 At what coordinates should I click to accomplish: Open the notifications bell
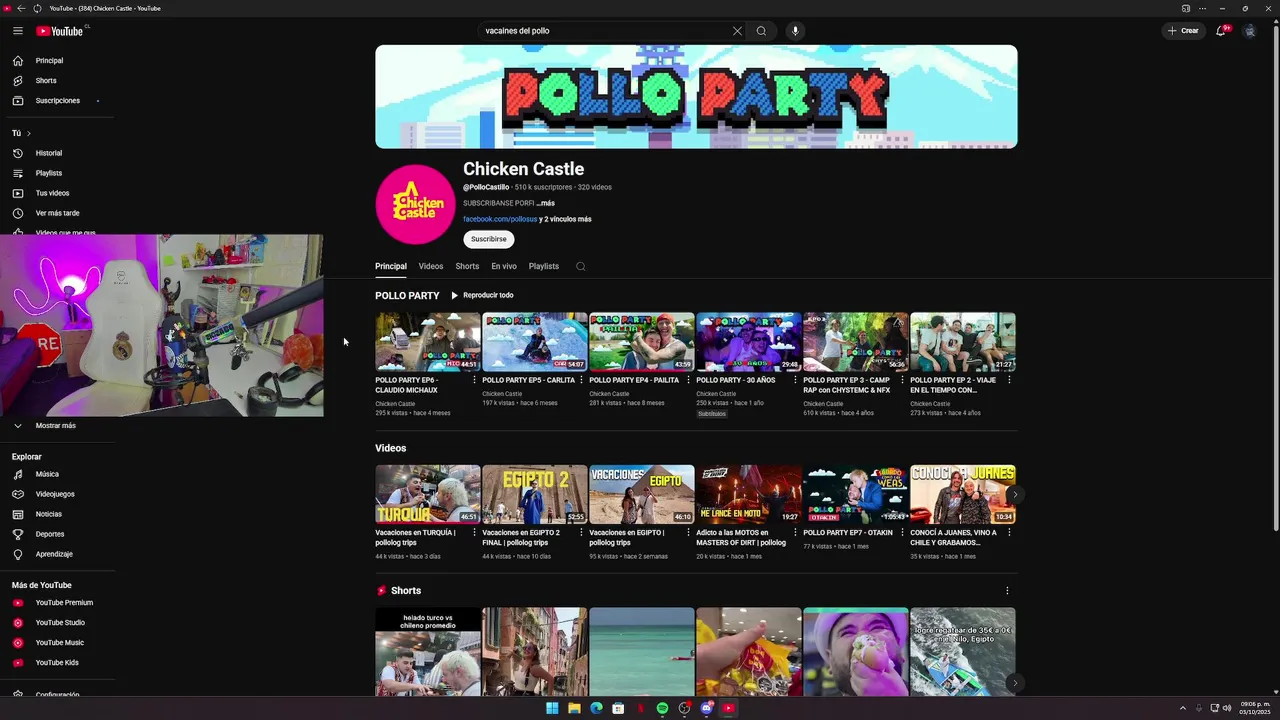tap(1220, 31)
